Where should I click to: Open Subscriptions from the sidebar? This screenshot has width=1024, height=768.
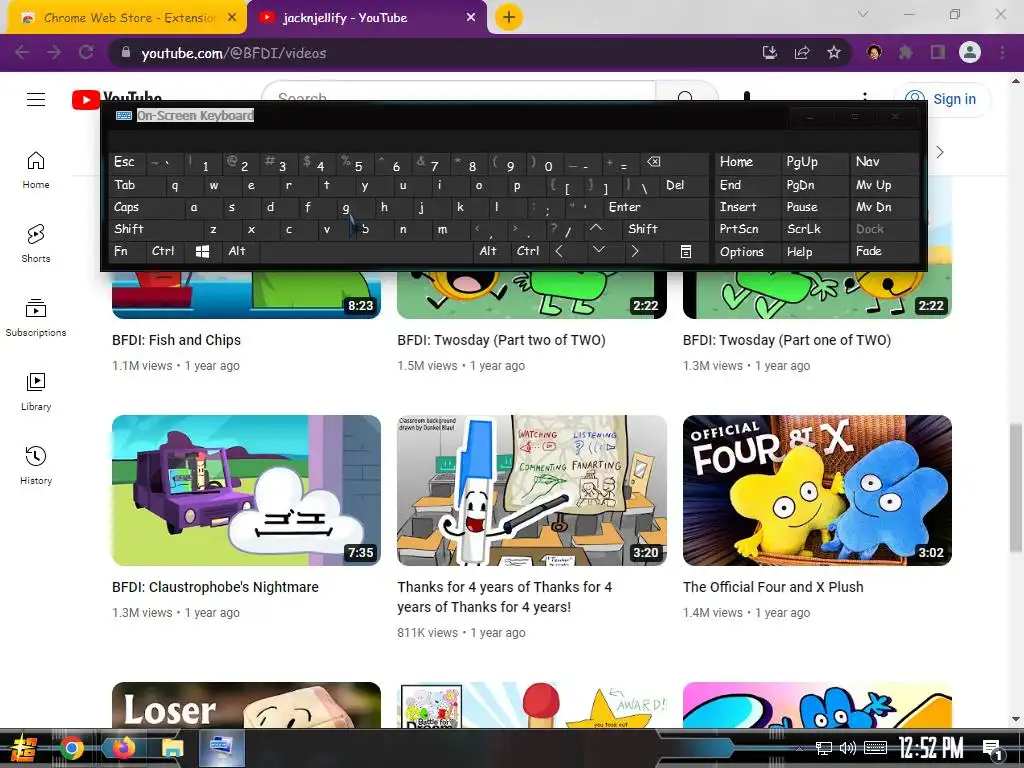36,318
